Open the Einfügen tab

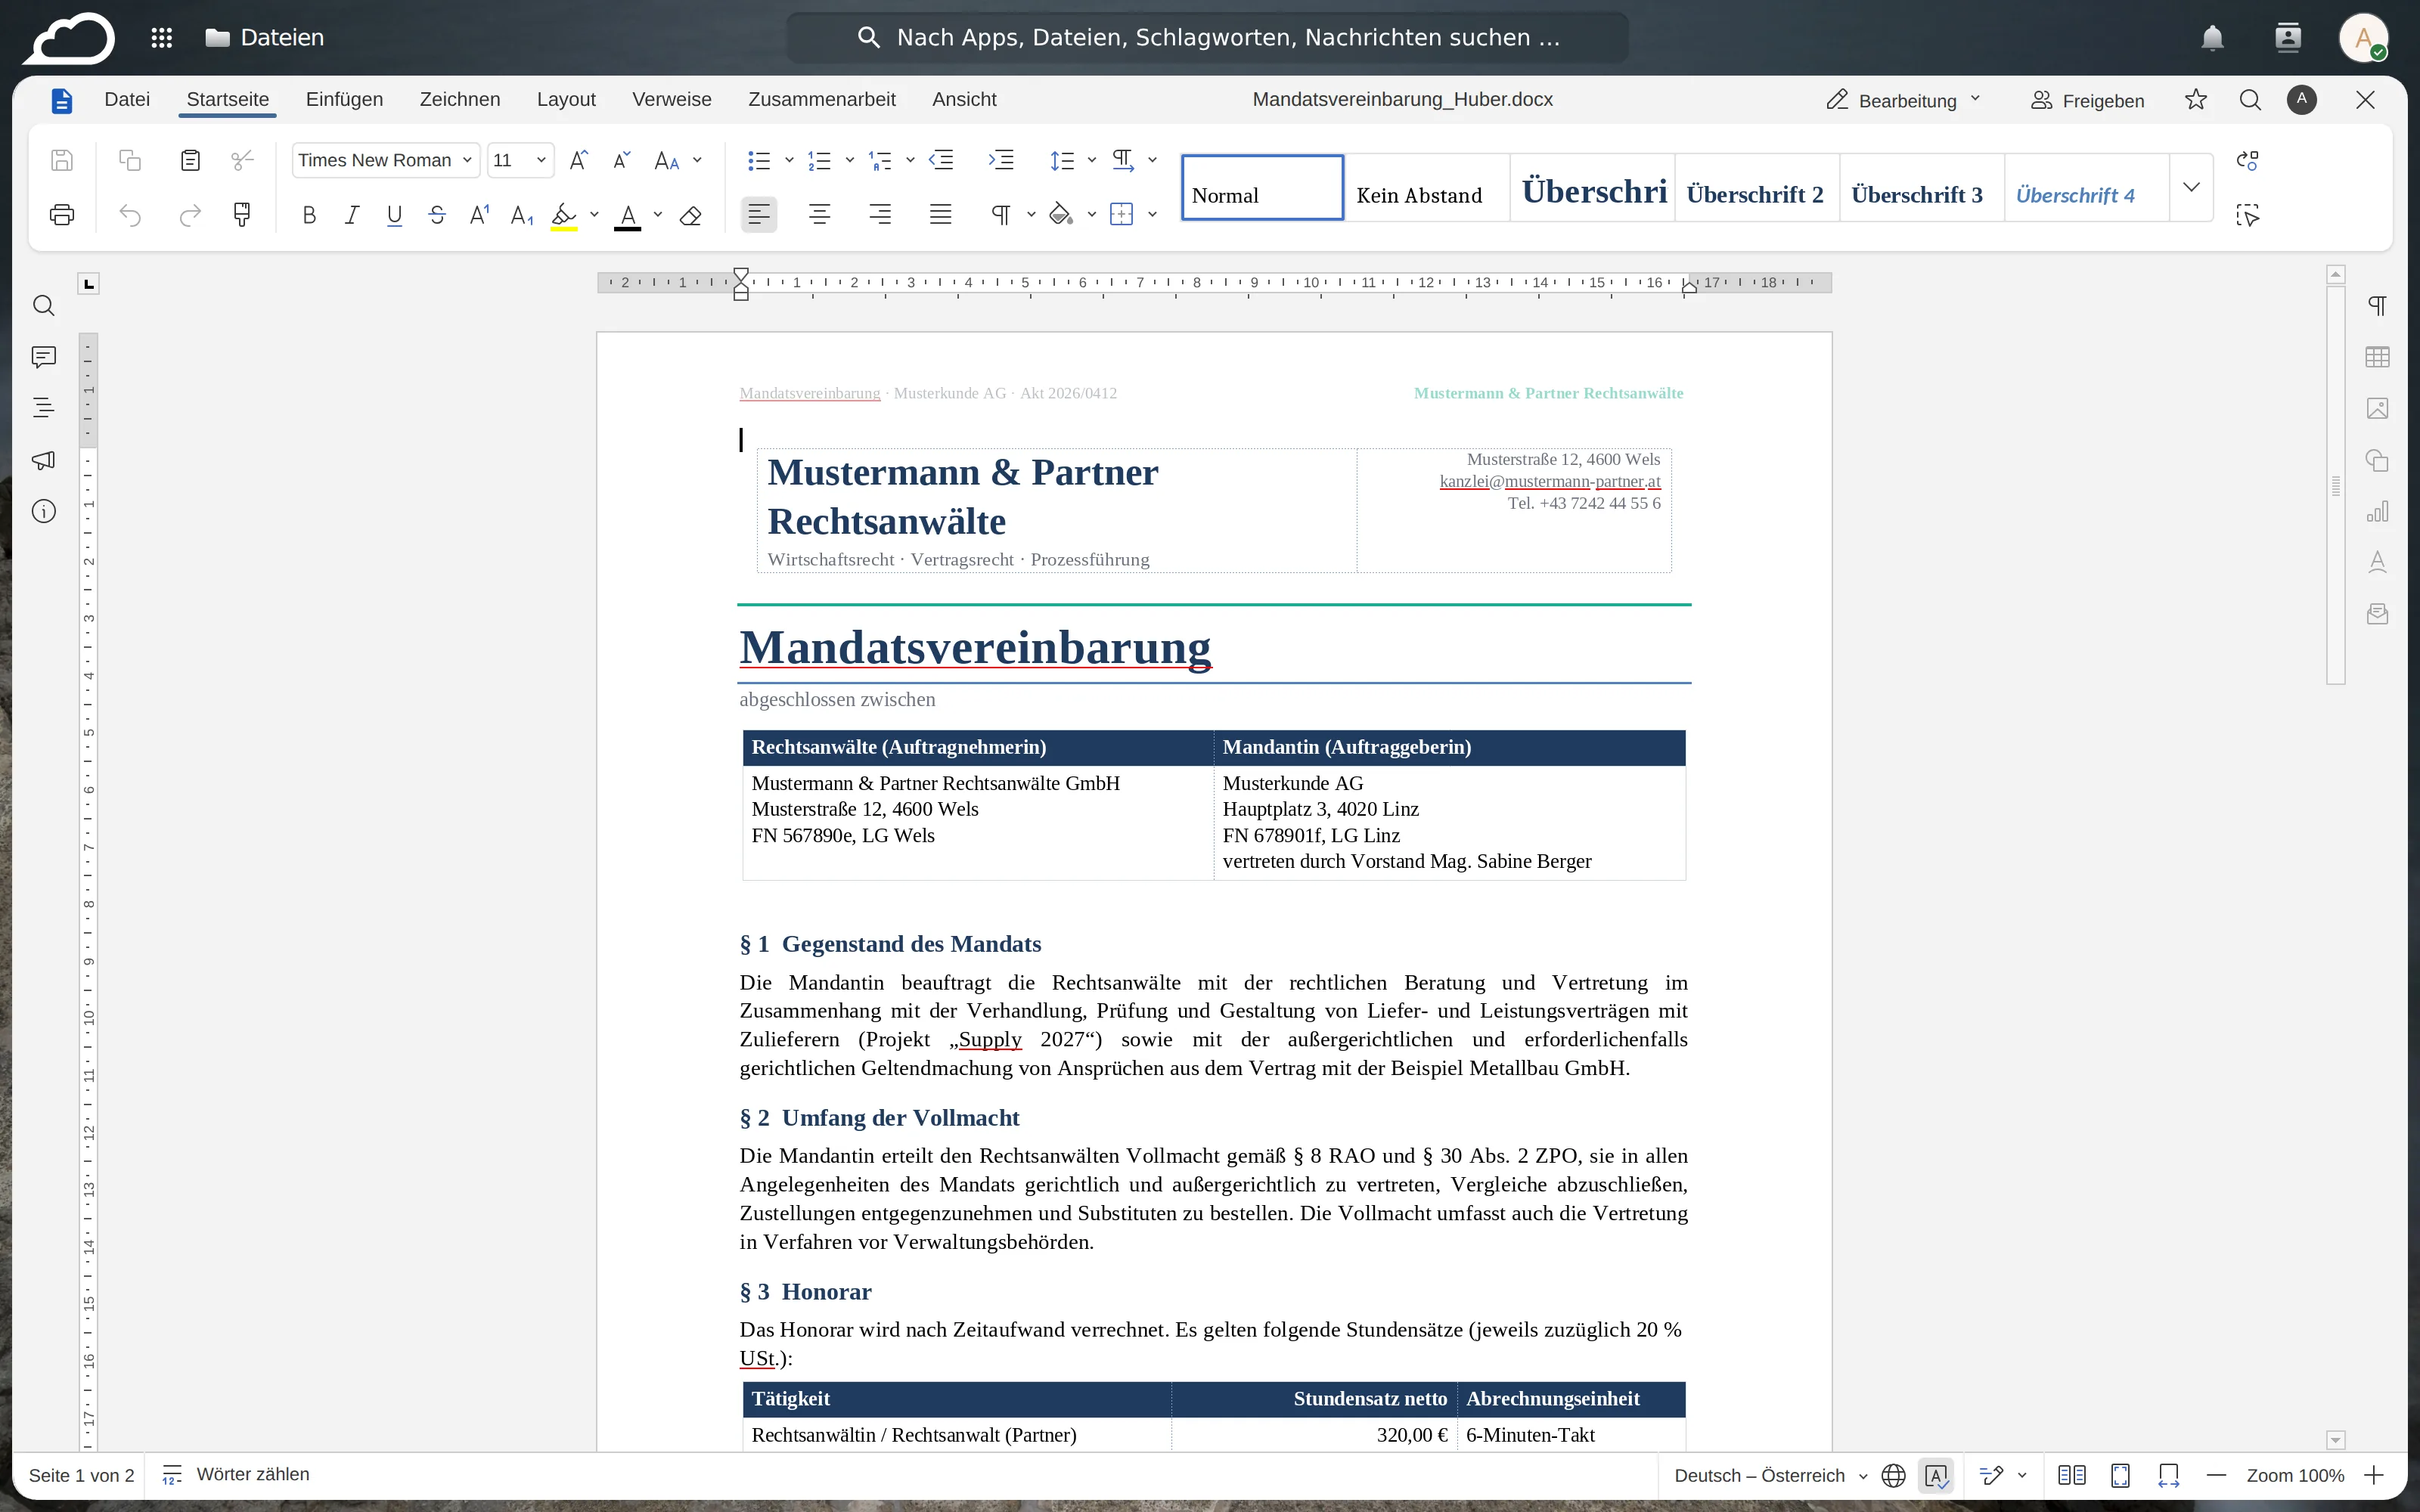tap(344, 99)
